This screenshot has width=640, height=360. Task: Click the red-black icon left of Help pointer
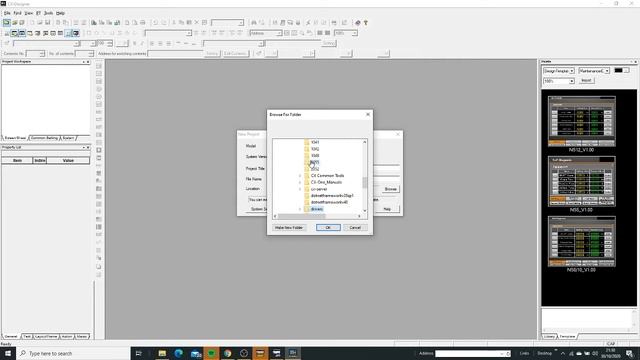[358, 22]
